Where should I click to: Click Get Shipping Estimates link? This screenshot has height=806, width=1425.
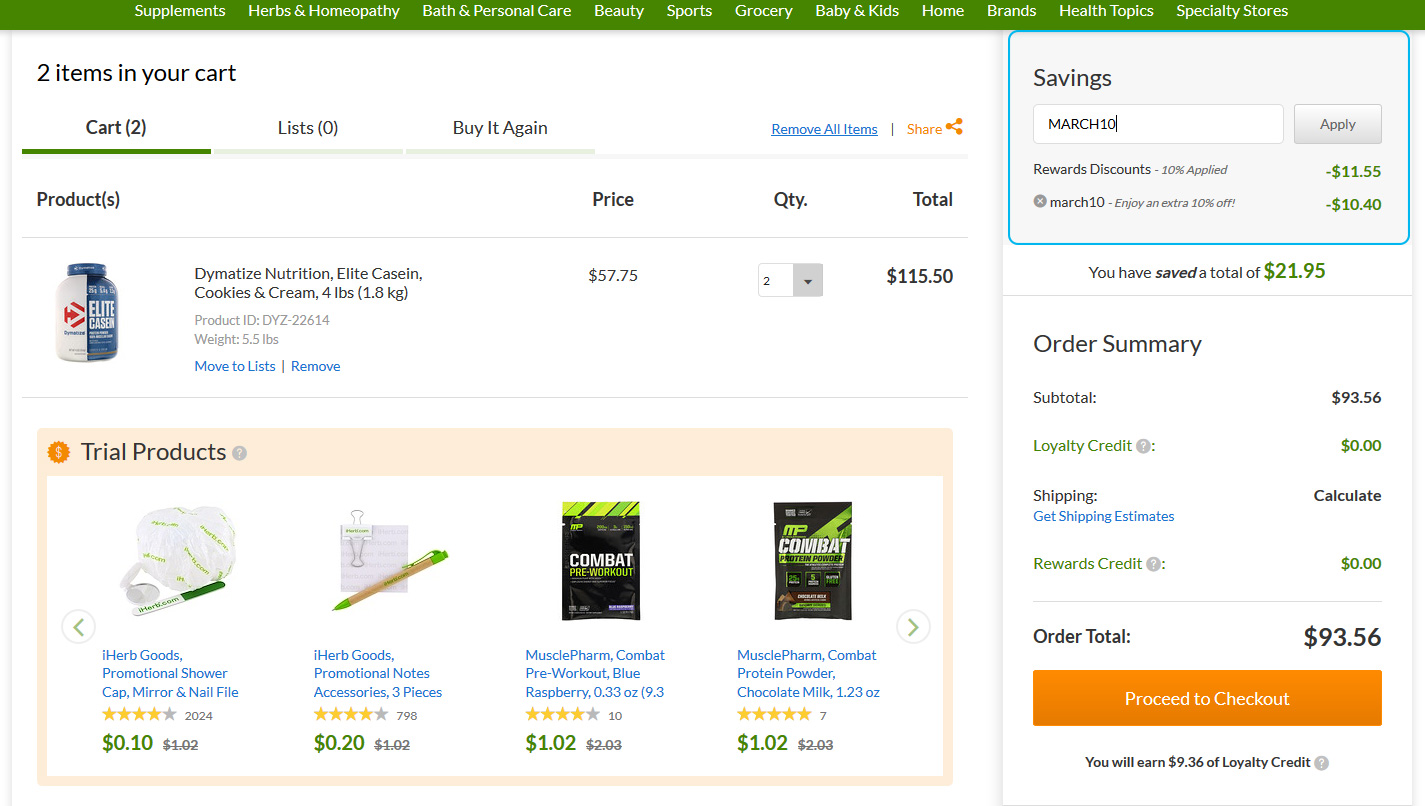pos(1104,516)
